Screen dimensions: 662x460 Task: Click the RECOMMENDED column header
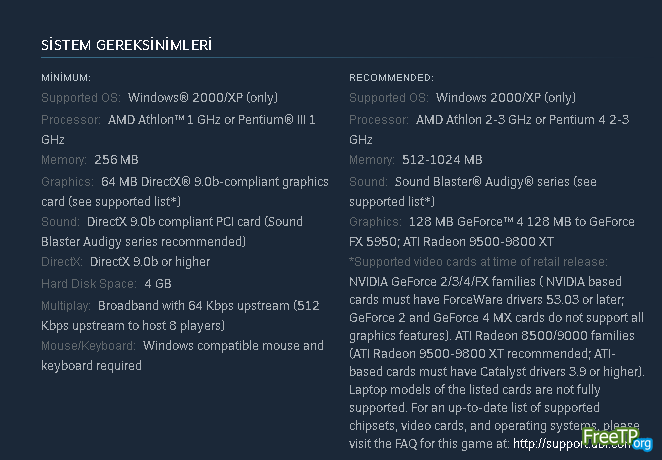click(391, 77)
